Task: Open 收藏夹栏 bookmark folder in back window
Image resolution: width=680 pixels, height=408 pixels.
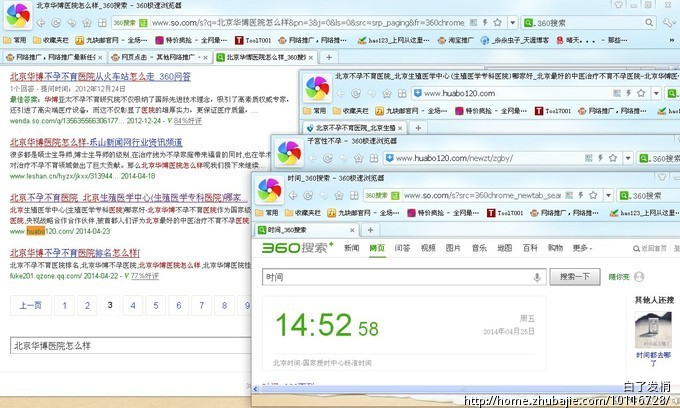Action: pyautogui.click(x=51, y=40)
